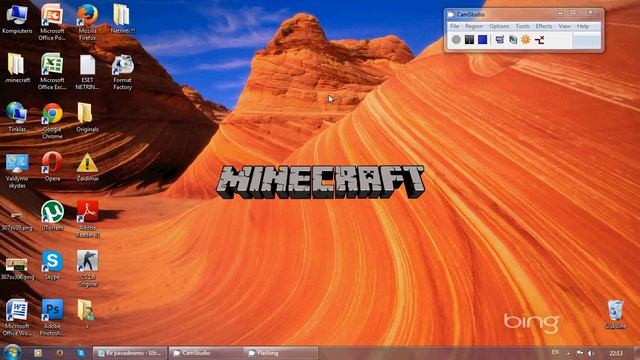
Task: Open the View menu in CamStudio
Action: tap(564, 26)
